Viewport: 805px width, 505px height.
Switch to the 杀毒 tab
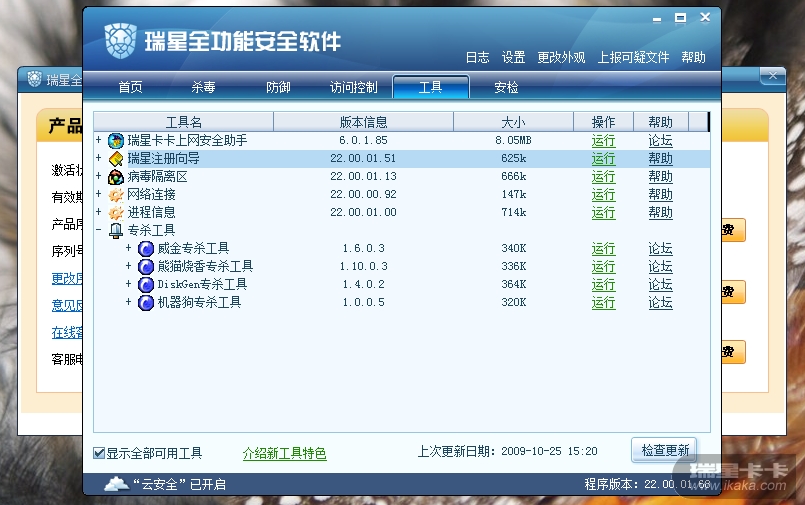(203, 87)
